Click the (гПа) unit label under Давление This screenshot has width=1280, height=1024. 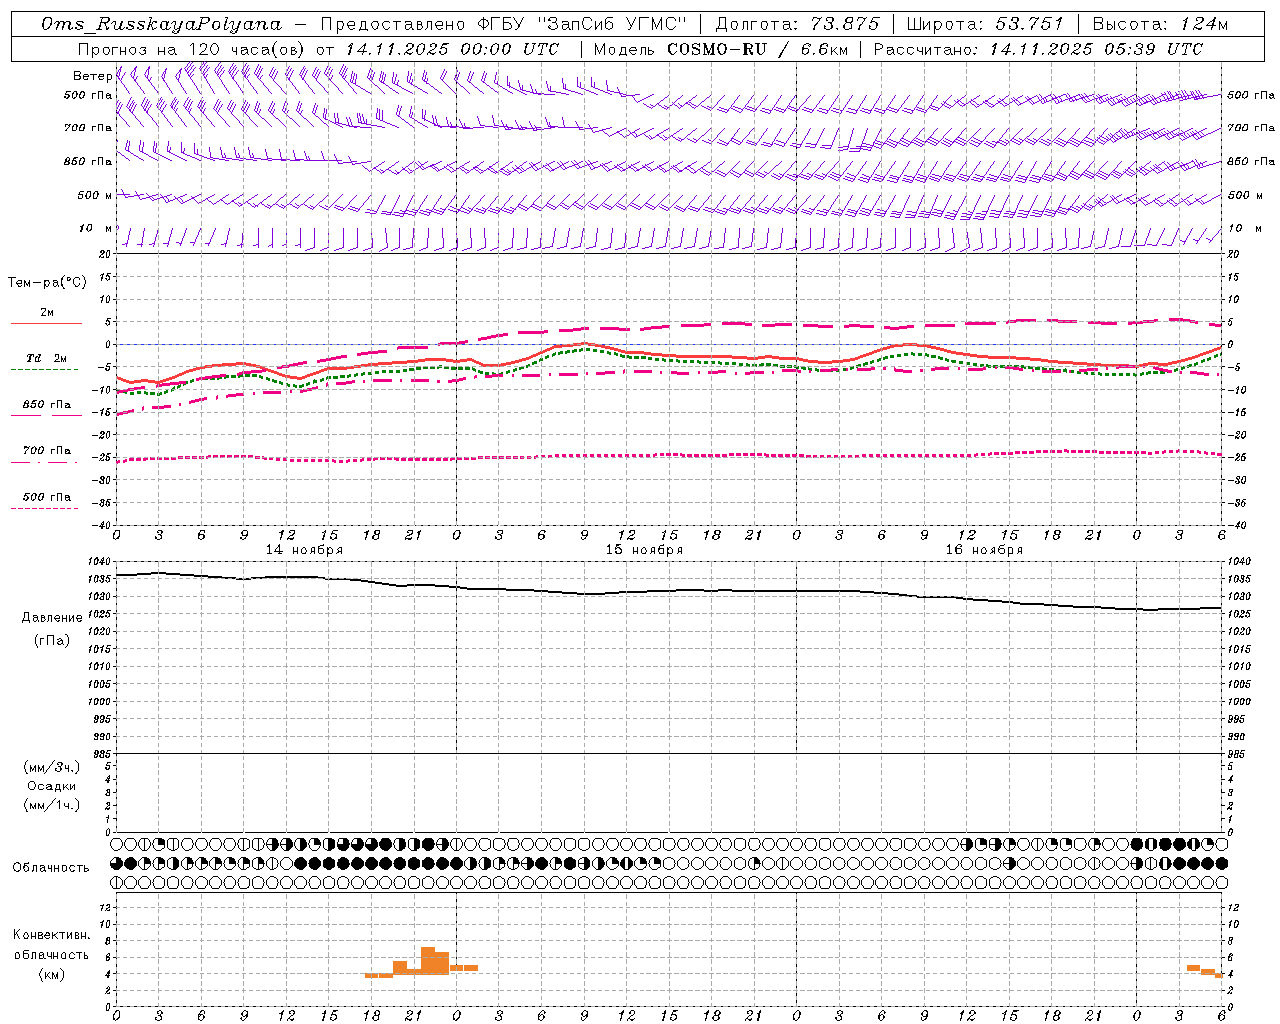tap(52, 641)
